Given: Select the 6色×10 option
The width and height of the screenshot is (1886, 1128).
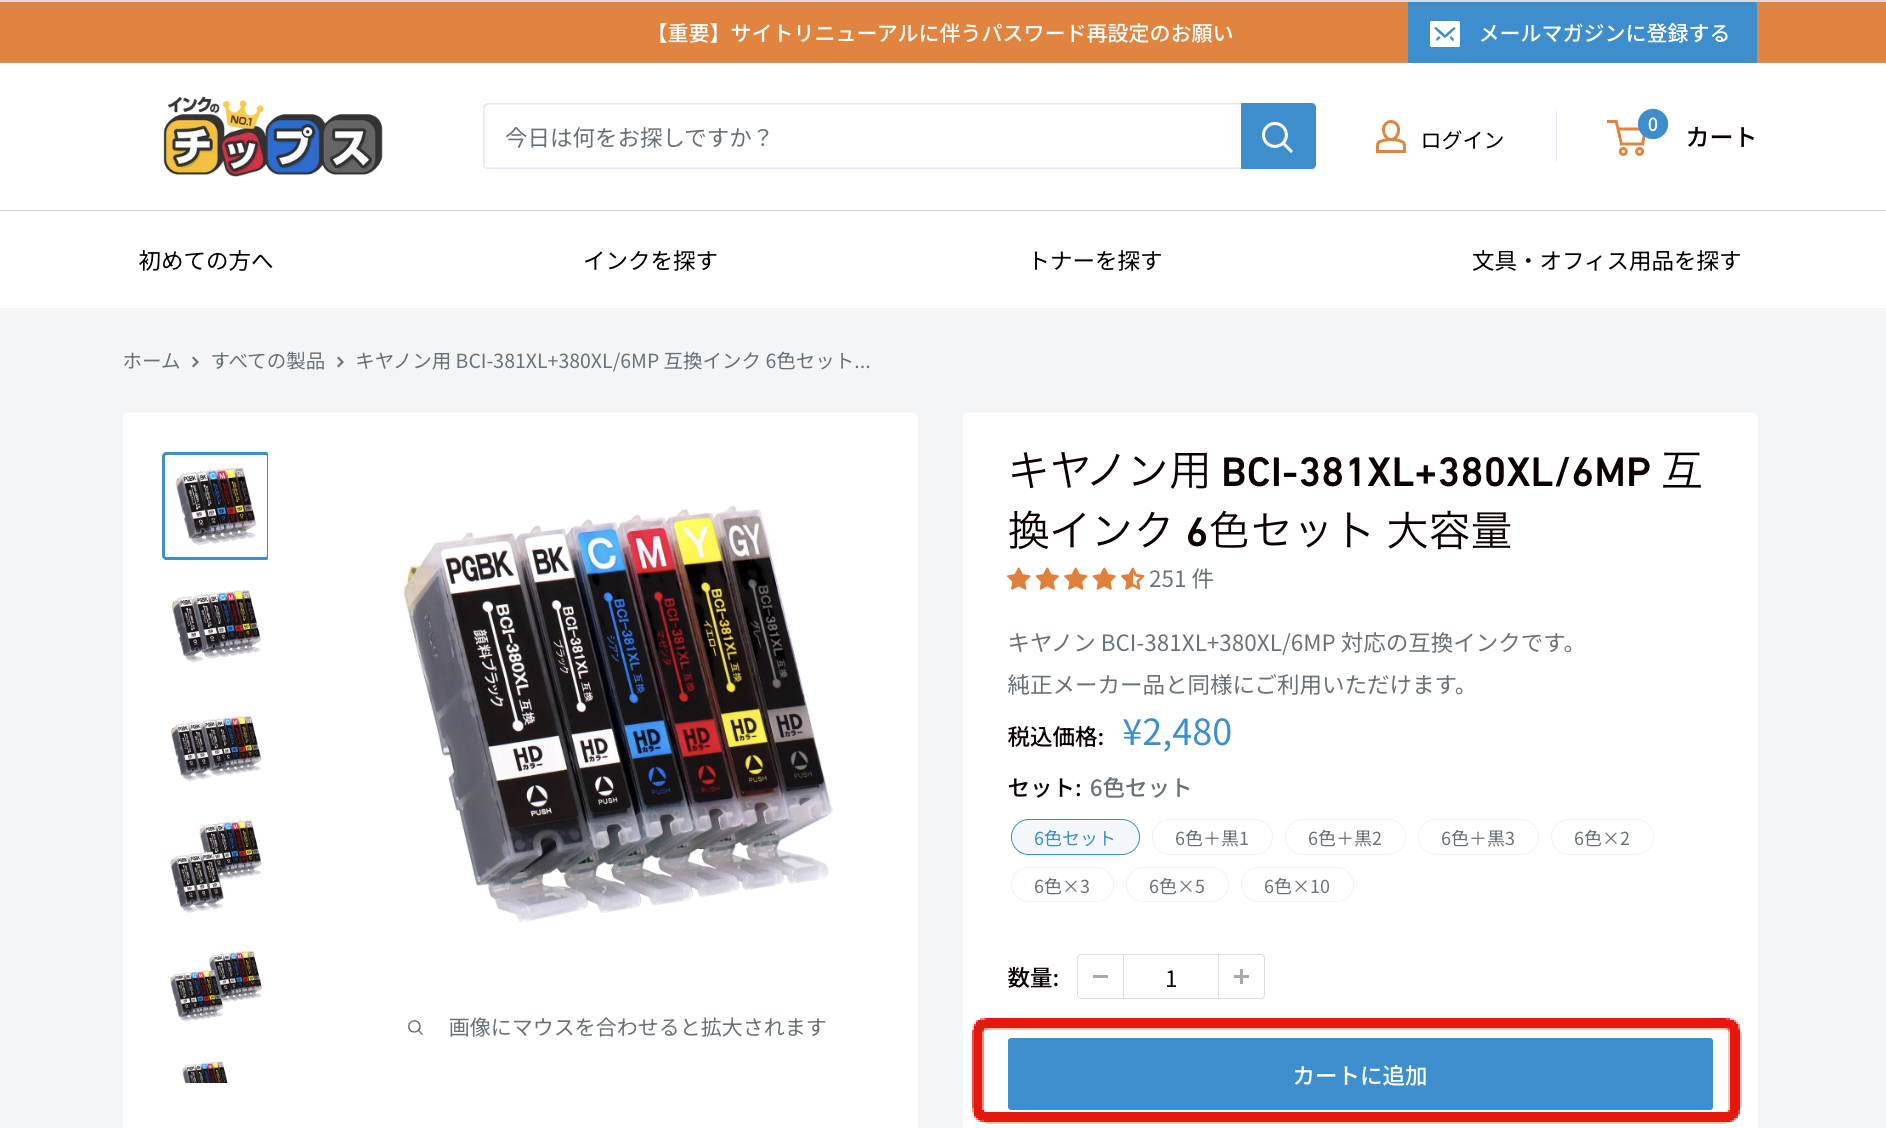Looking at the screenshot, I should [1297, 886].
